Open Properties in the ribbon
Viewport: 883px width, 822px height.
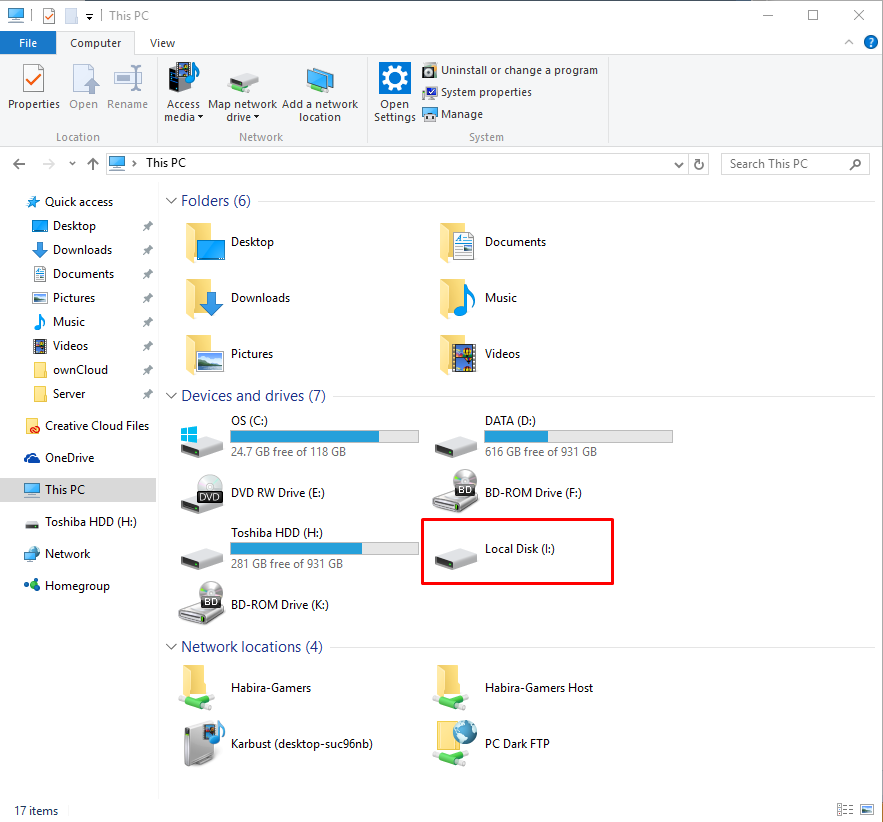click(x=33, y=87)
